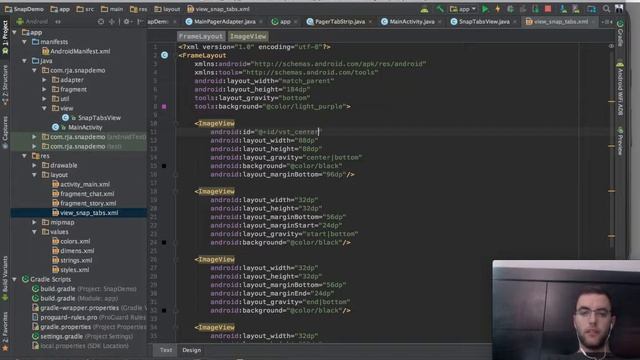
Task: Click the Android sync icon left of hammer
Action: click(424, 9)
